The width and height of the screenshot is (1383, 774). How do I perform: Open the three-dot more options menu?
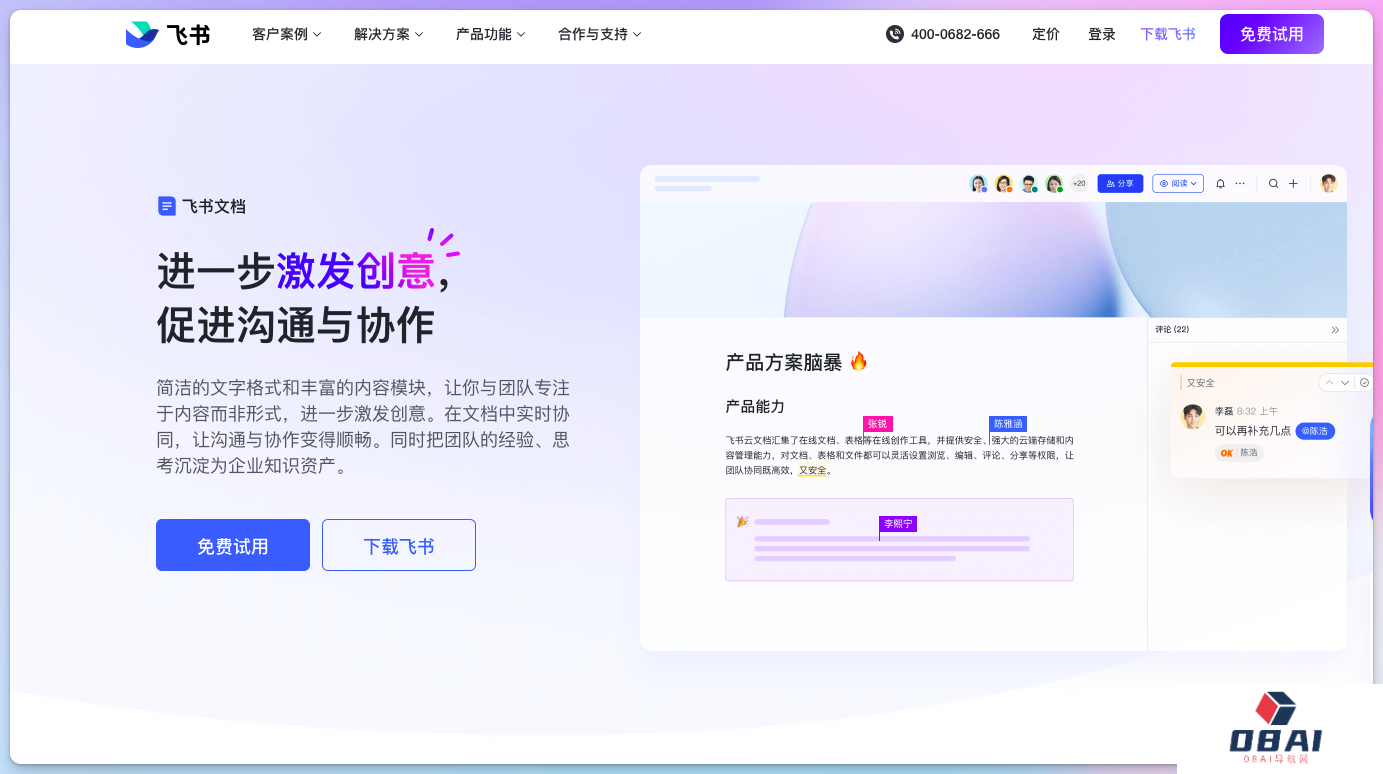point(1240,184)
